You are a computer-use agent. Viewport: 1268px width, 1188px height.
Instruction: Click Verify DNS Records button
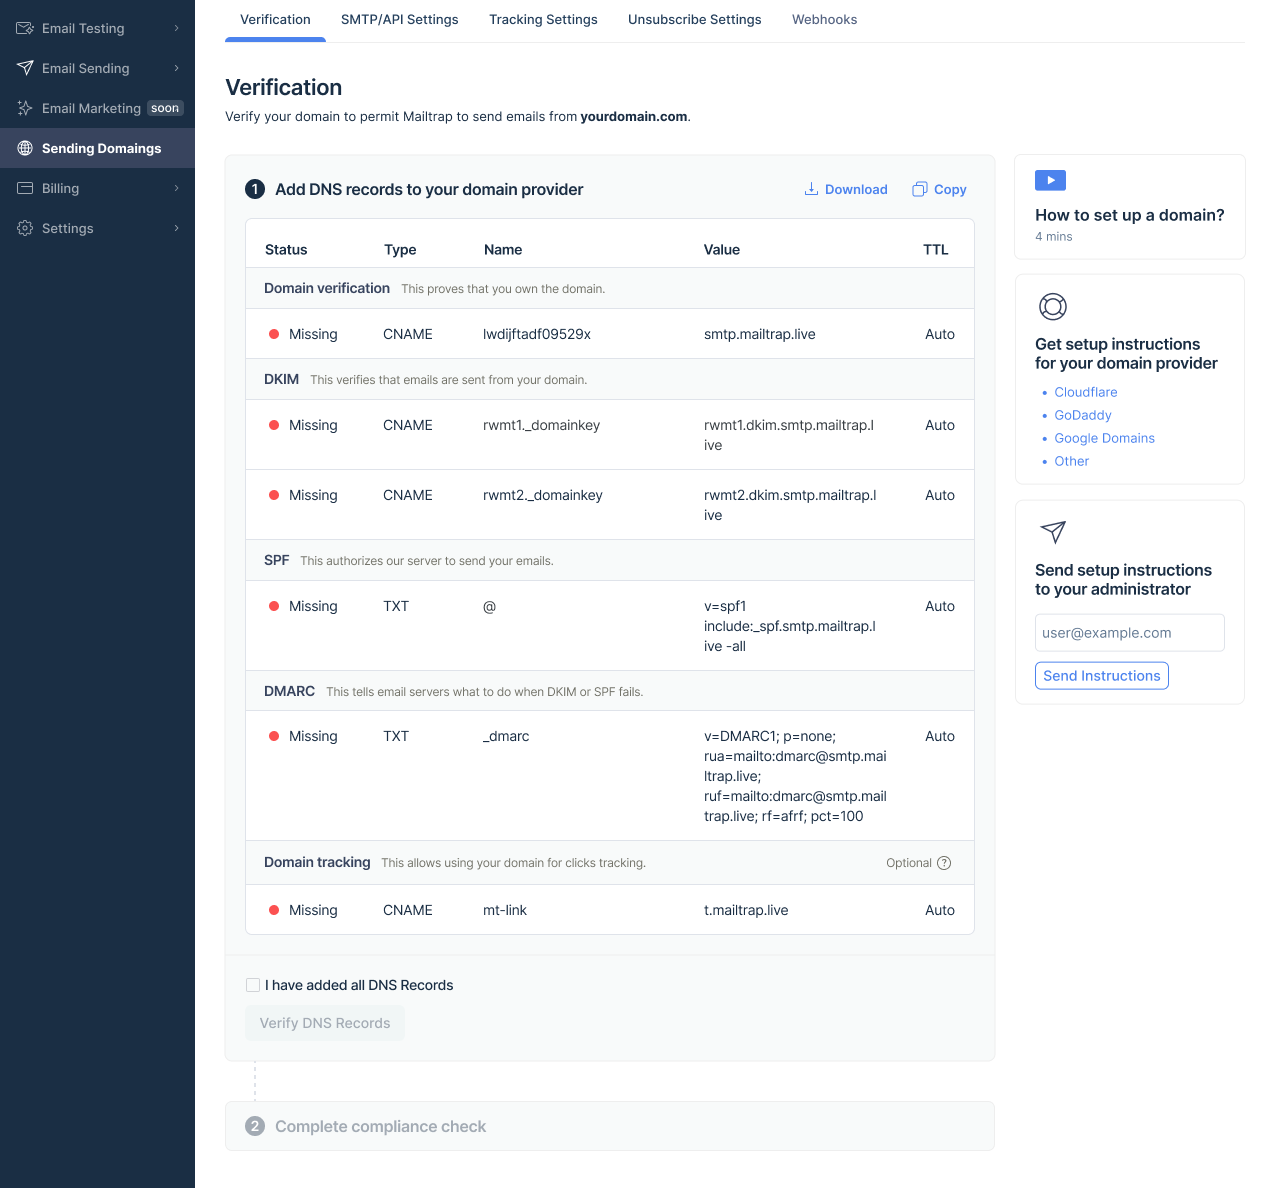(x=325, y=1023)
